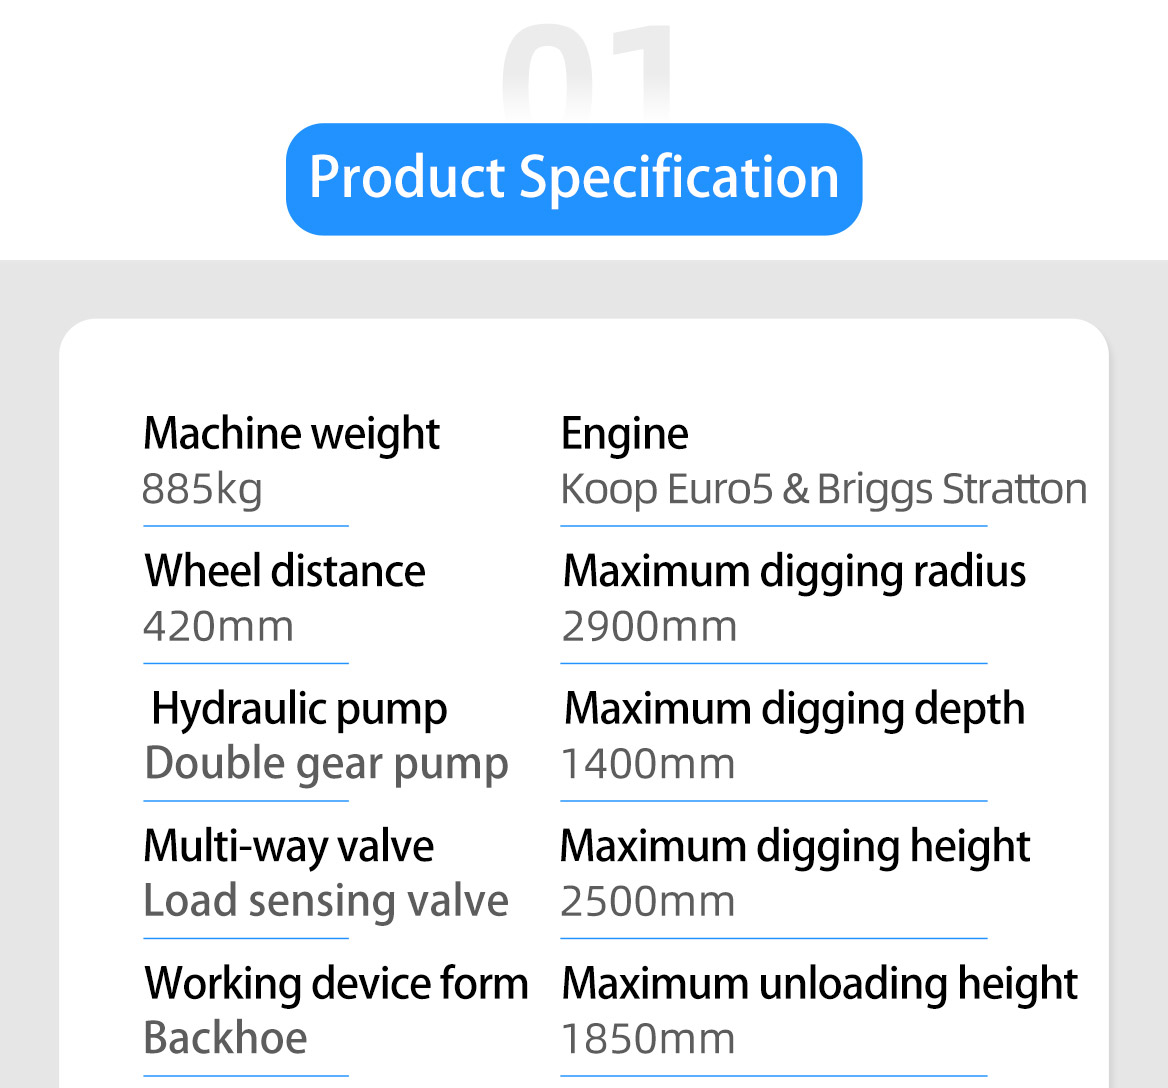
Task: Select the Hydraulic pump label
Action: click(x=299, y=710)
